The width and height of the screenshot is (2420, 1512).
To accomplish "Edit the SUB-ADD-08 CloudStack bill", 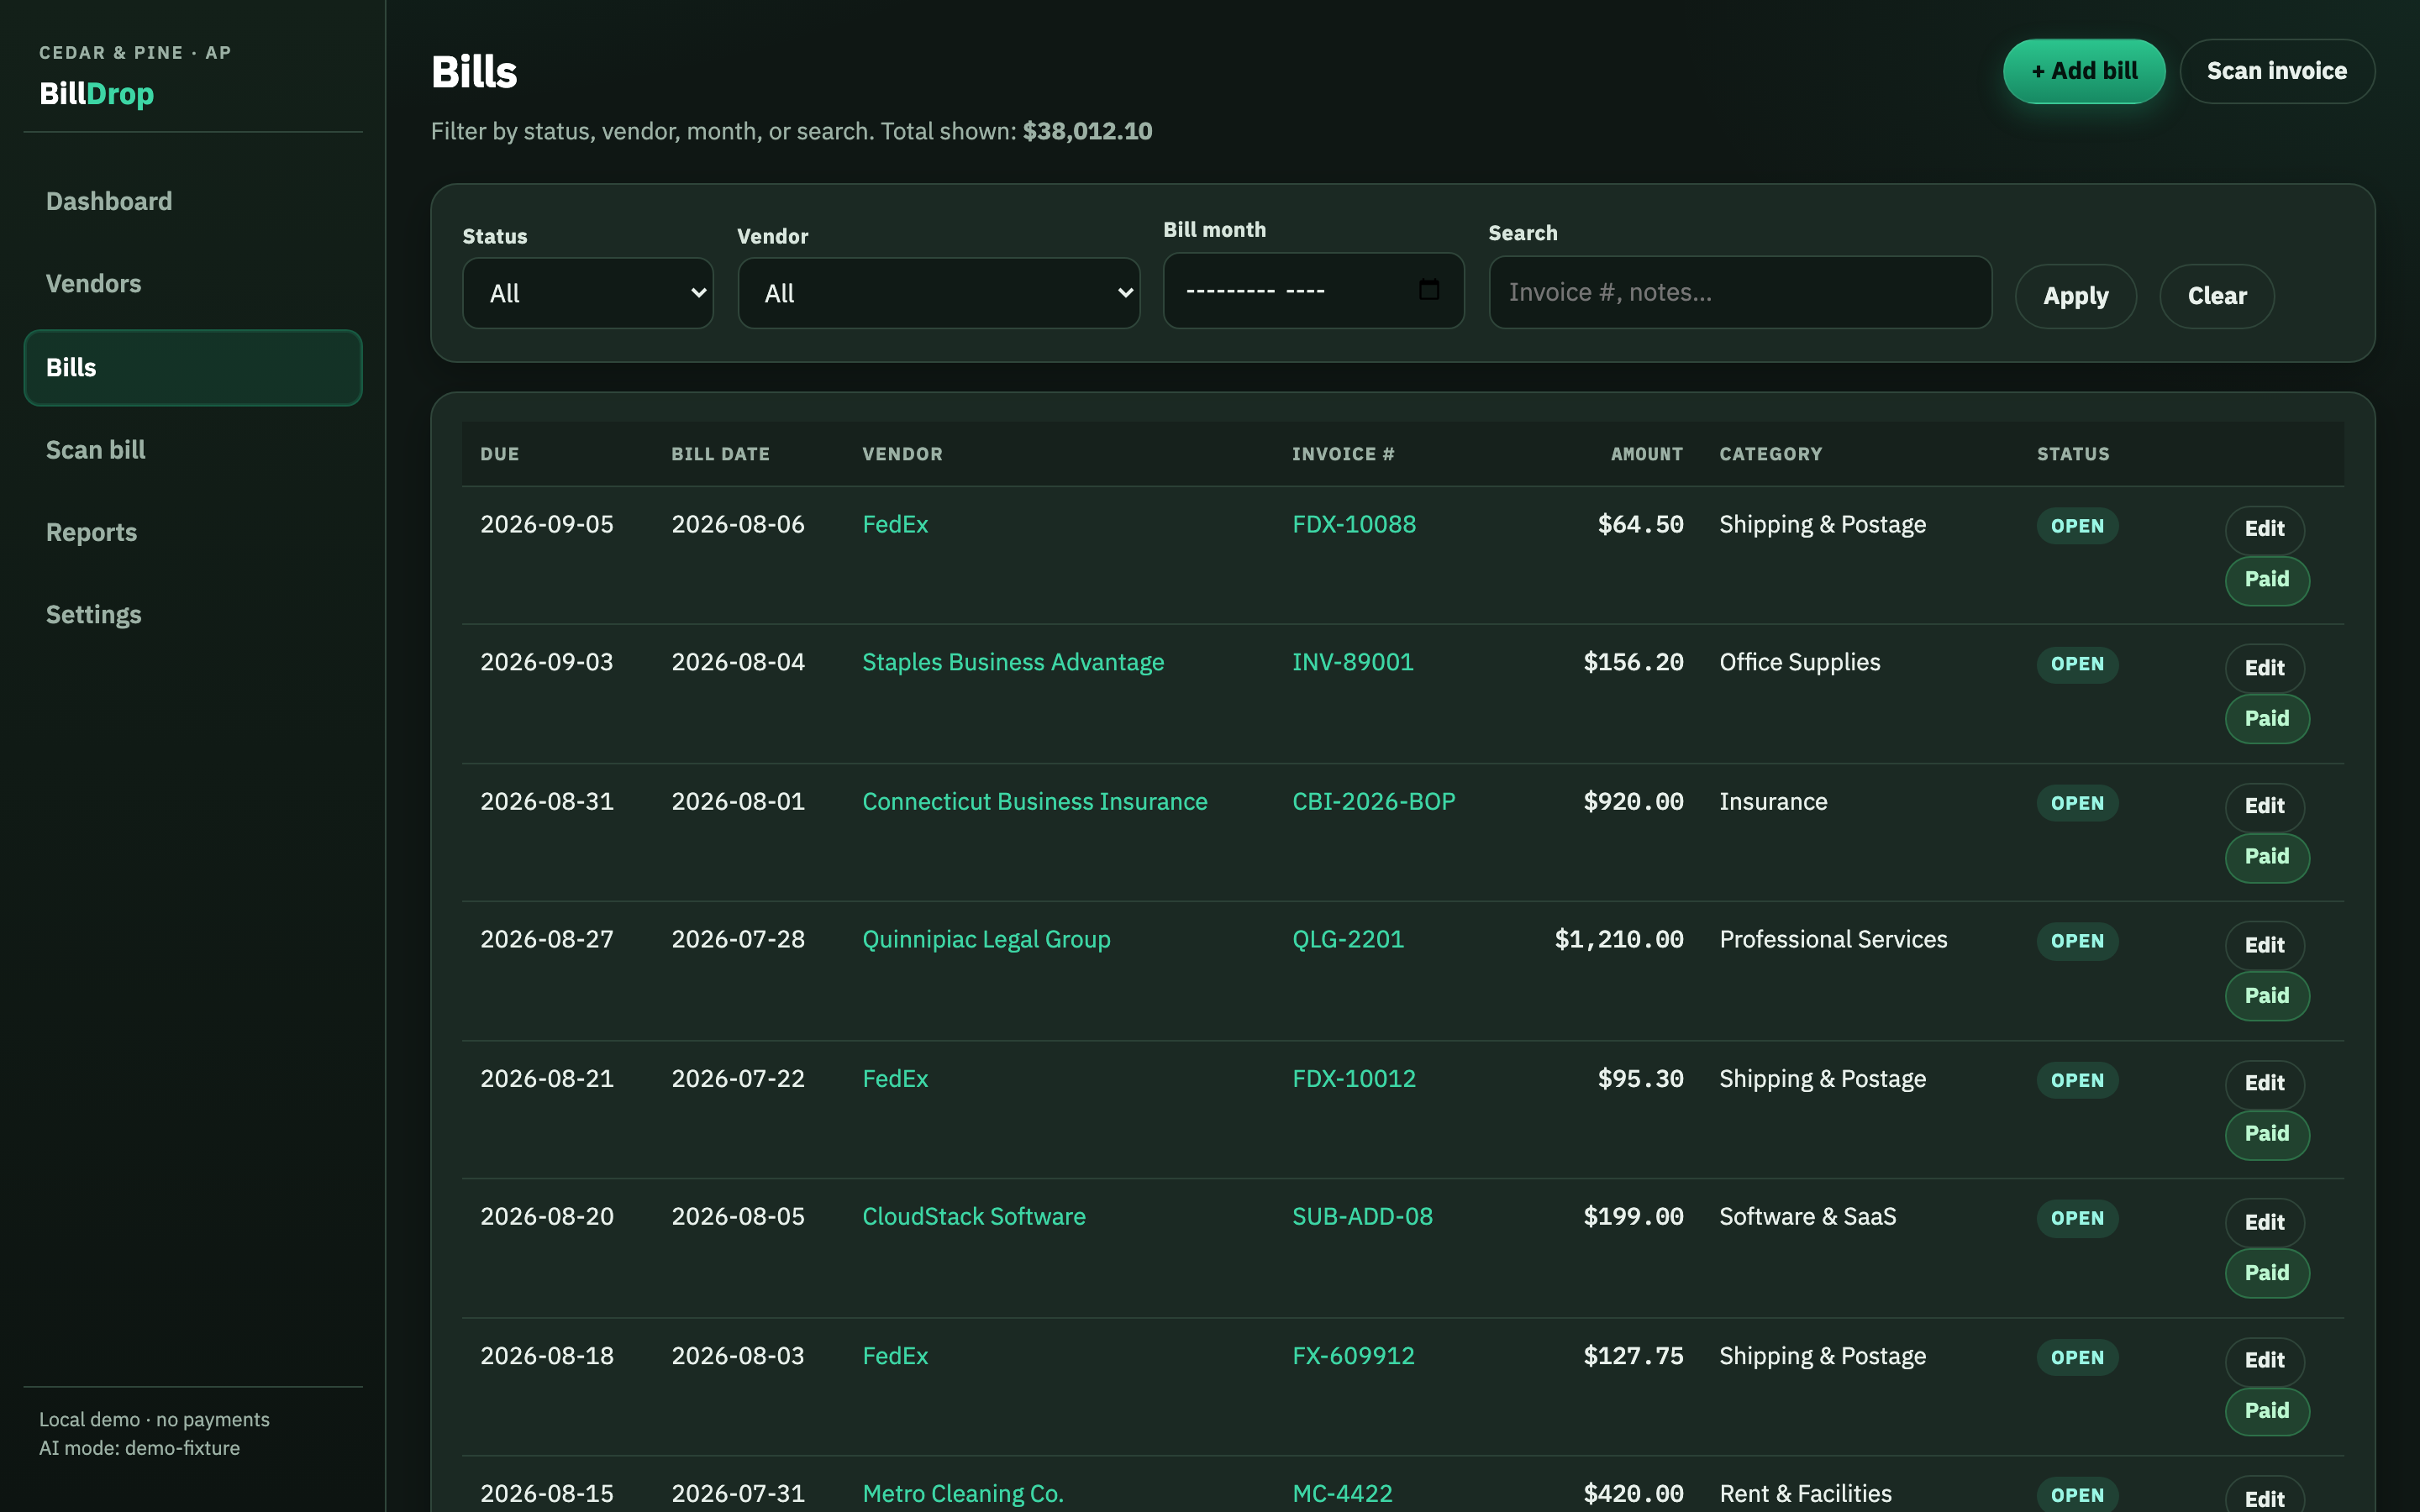I will pos(2264,1222).
